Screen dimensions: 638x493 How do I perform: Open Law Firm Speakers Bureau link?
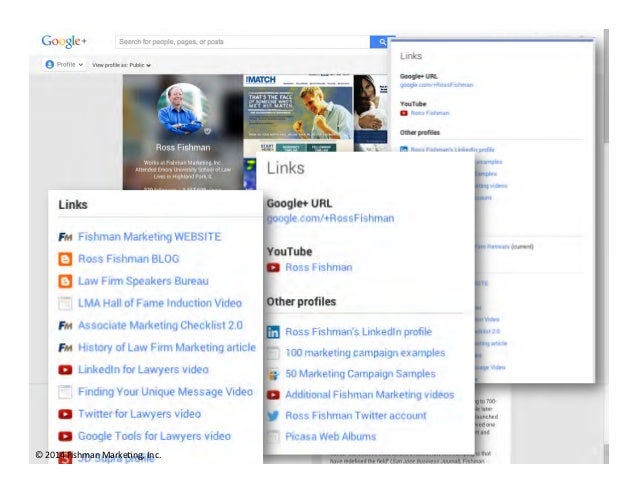[x=143, y=281]
